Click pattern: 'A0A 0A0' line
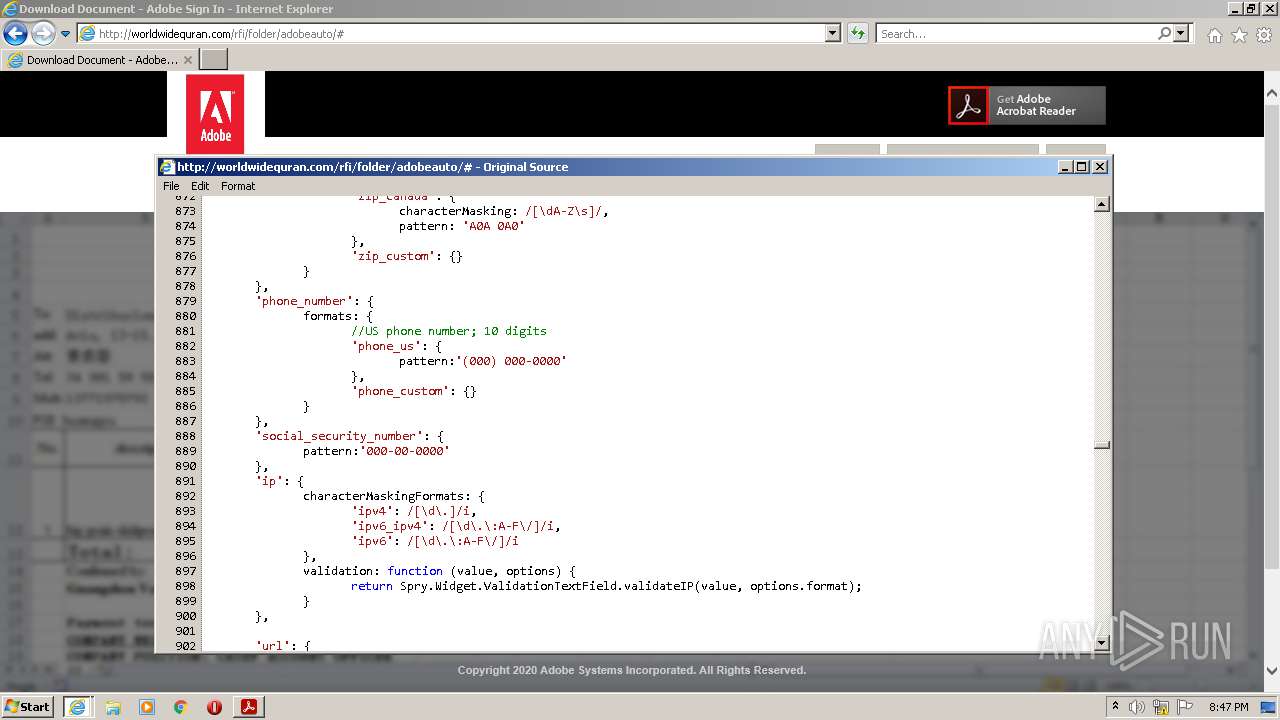 pyautogui.click(x=462, y=226)
